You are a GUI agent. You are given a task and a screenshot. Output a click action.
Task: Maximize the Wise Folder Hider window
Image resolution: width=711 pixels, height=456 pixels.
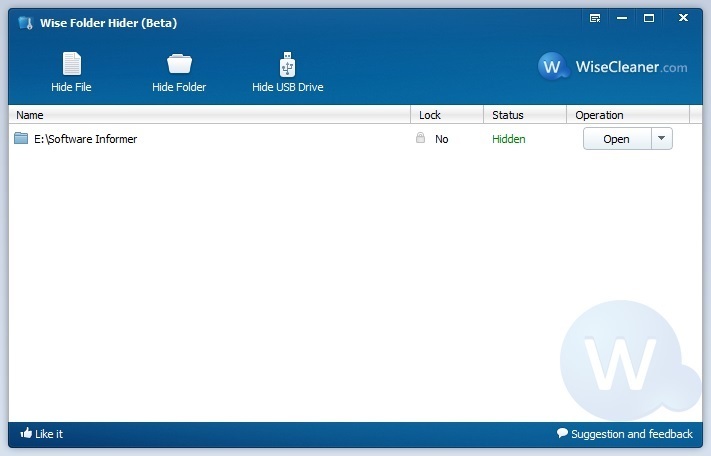[x=649, y=18]
